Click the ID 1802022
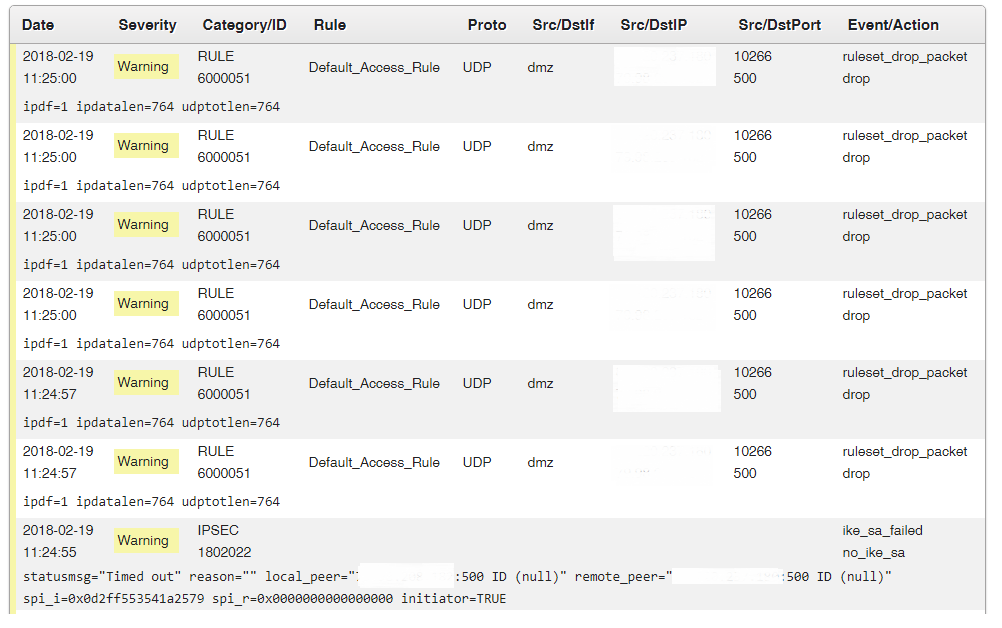Image resolution: width=1002 pixels, height=628 pixels. pyautogui.click(x=224, y=552)
